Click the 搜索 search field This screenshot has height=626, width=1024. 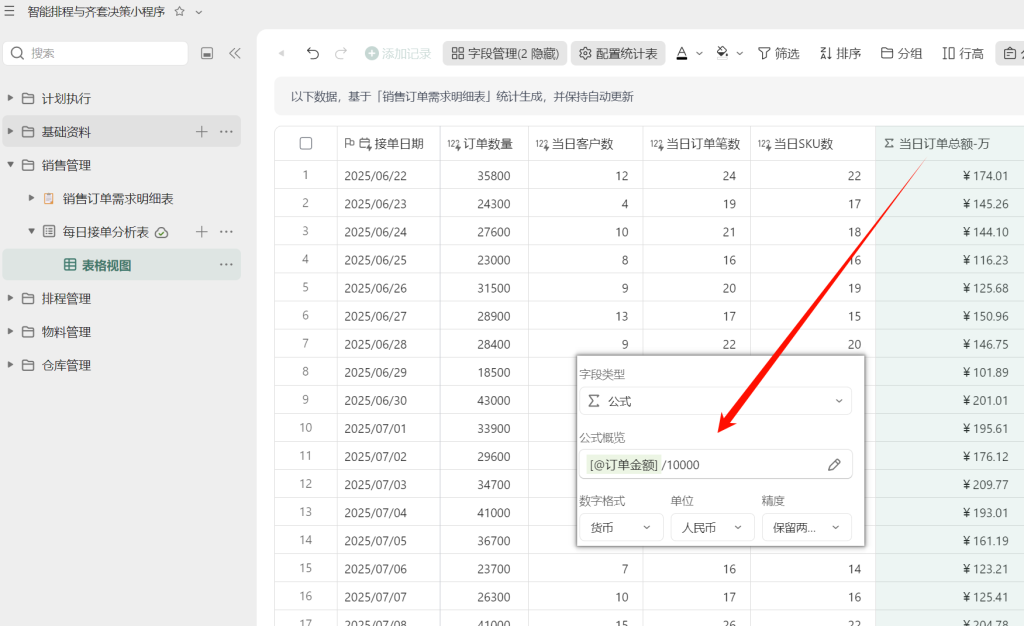click(x=95, y=53)
